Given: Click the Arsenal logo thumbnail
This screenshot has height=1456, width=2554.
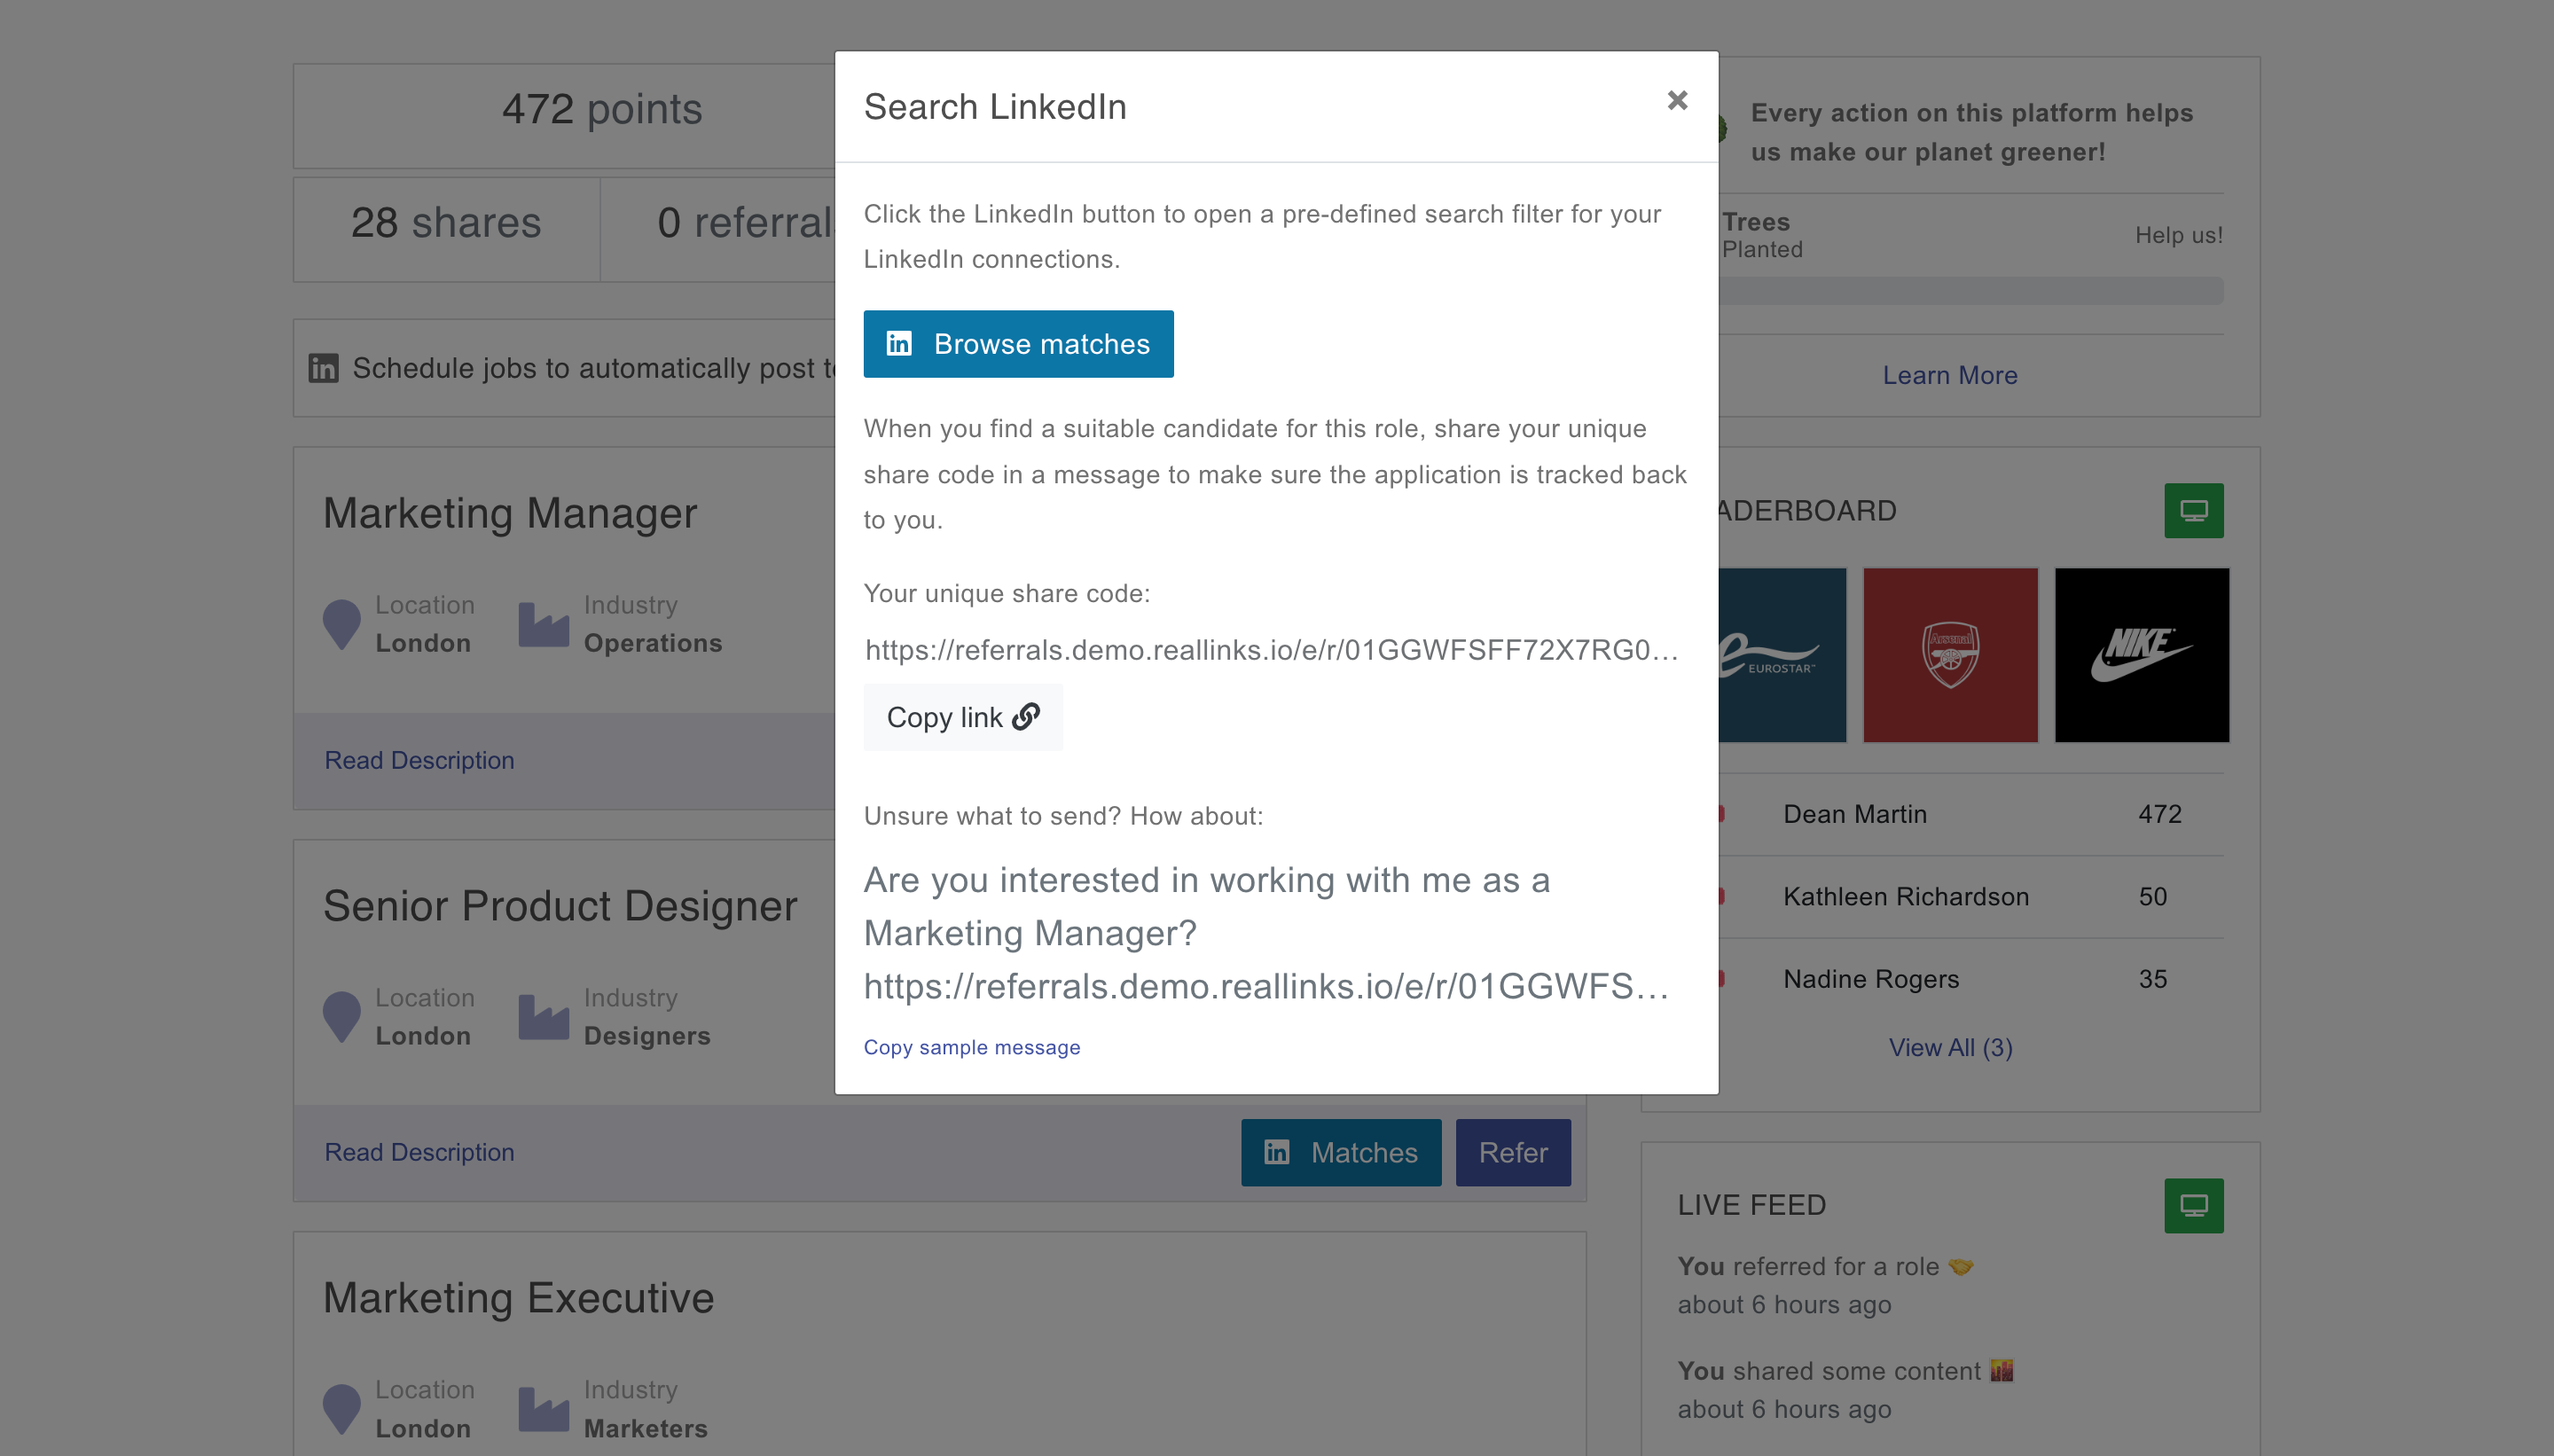Looking at the screenshot, I should coord(1949,655).
